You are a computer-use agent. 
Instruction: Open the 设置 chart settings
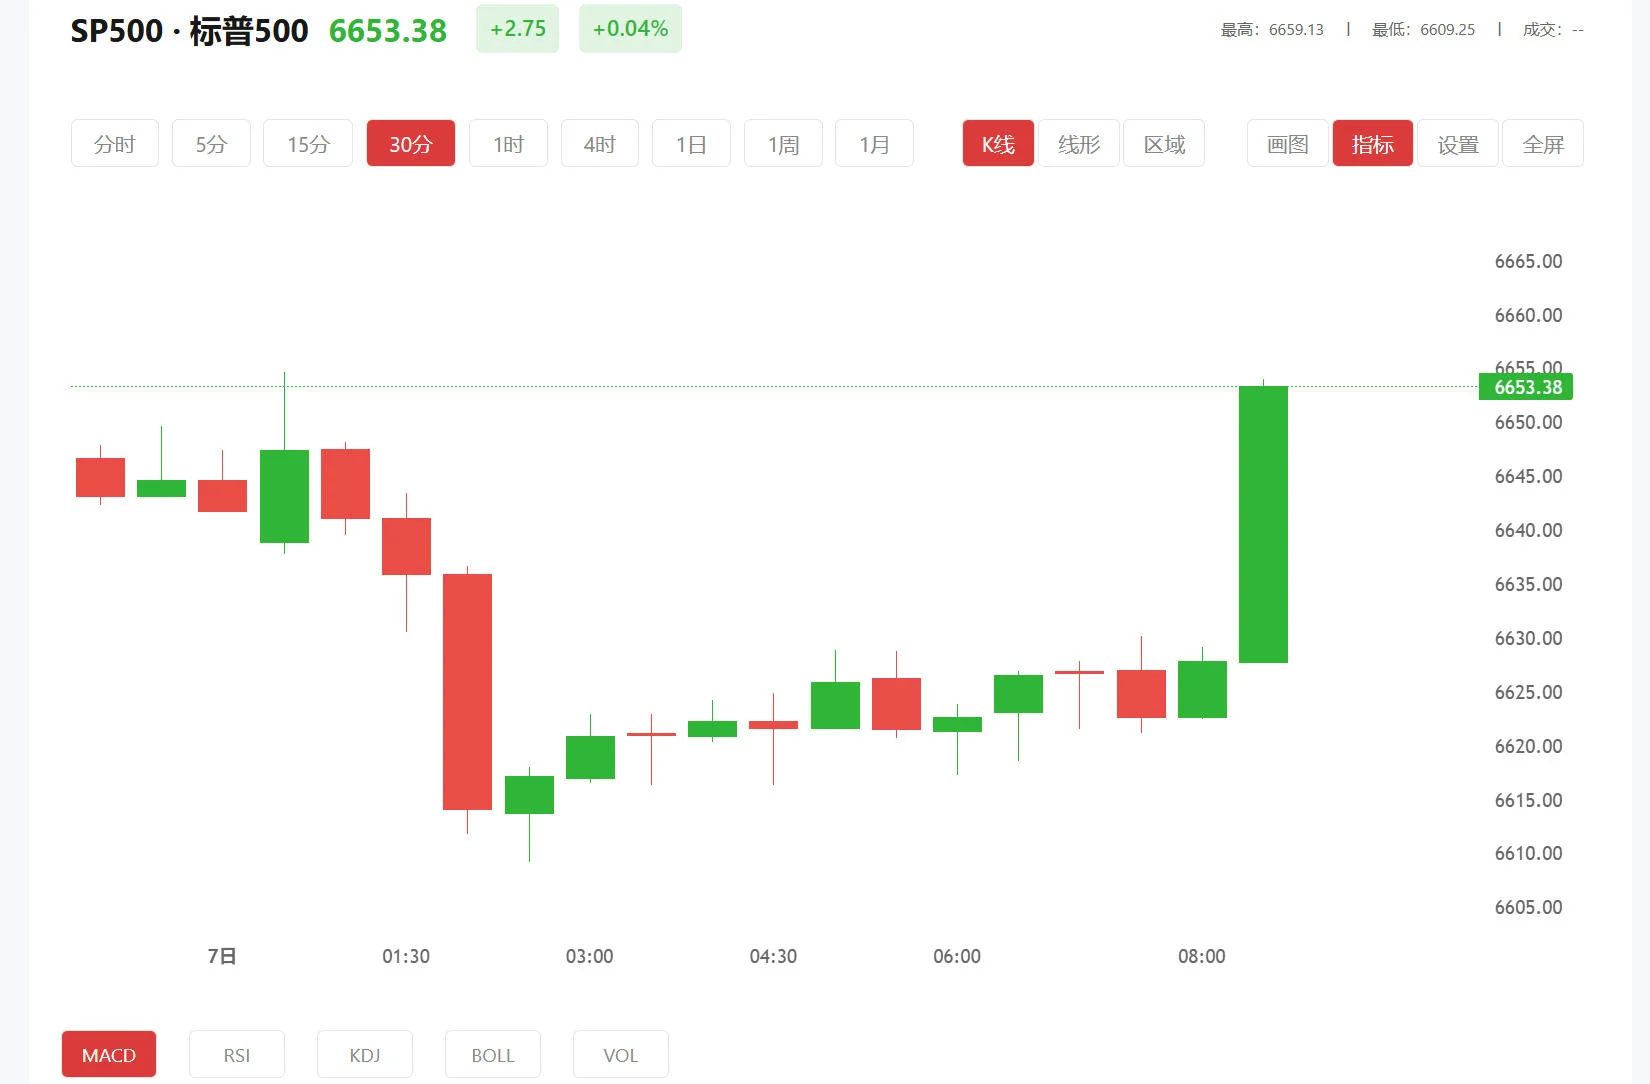coord(1457,143)
